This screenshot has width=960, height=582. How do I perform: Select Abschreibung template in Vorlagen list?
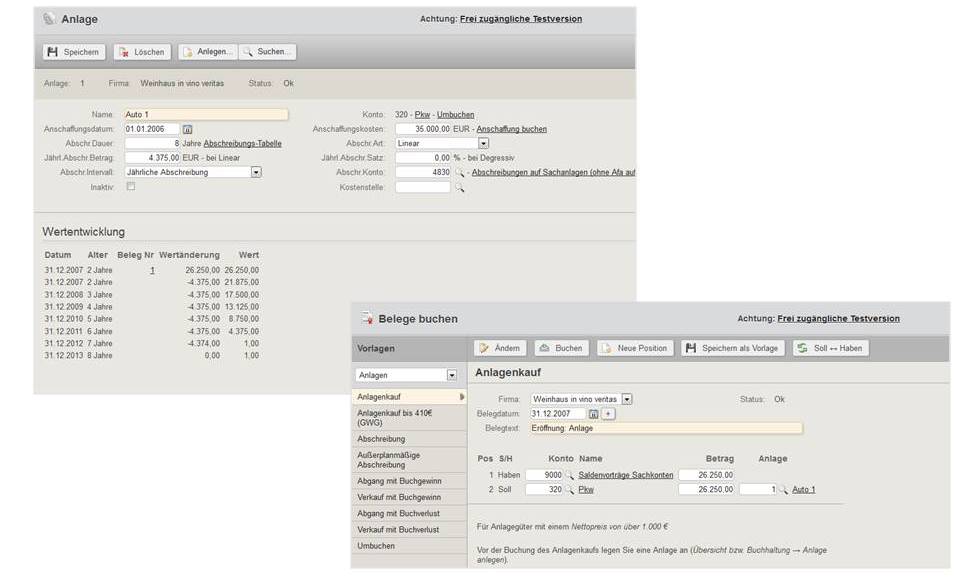tap(381, 436)
